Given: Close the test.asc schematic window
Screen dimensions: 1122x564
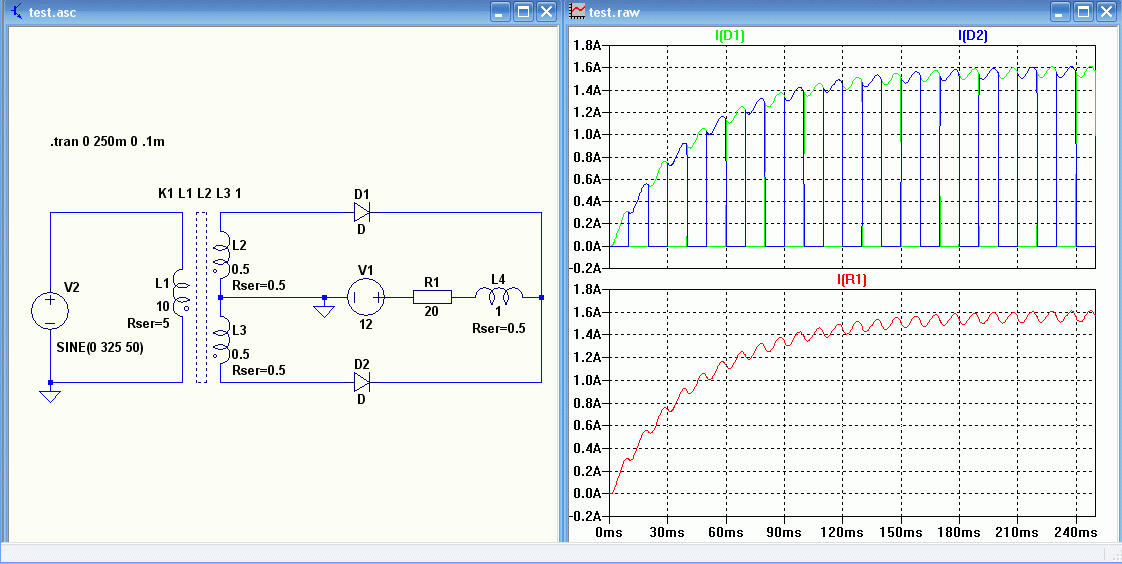Looking at the screenshot, I should pos(547,11).
